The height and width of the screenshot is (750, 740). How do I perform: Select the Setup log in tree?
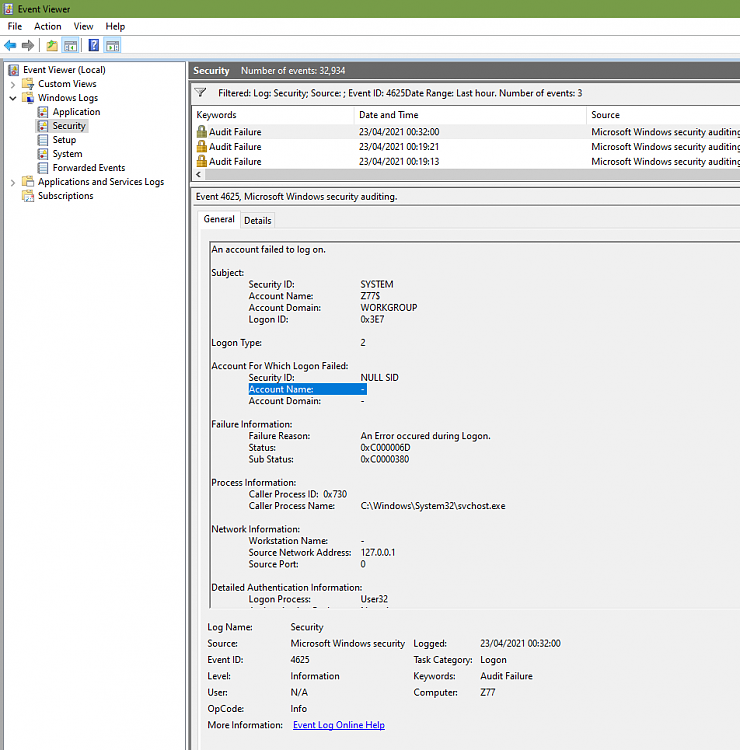point(64,140)
